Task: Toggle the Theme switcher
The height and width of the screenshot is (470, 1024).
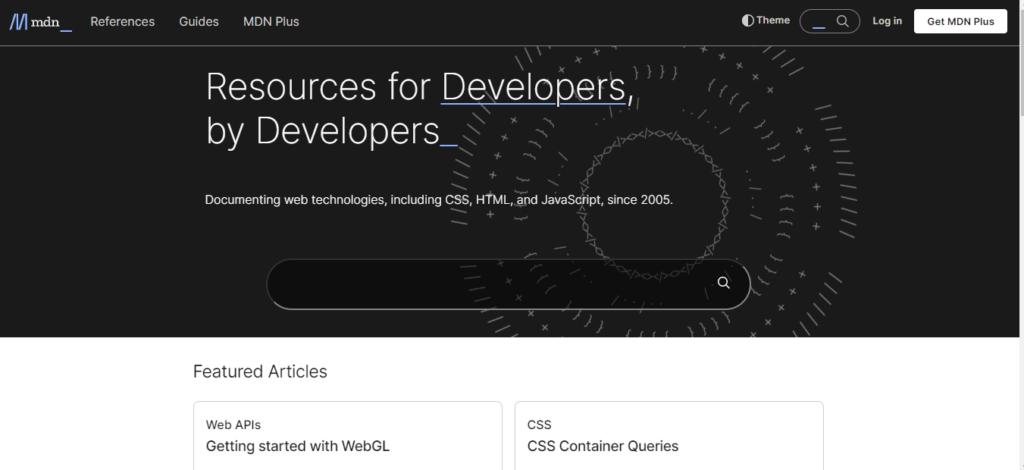Action: (765, 21)
